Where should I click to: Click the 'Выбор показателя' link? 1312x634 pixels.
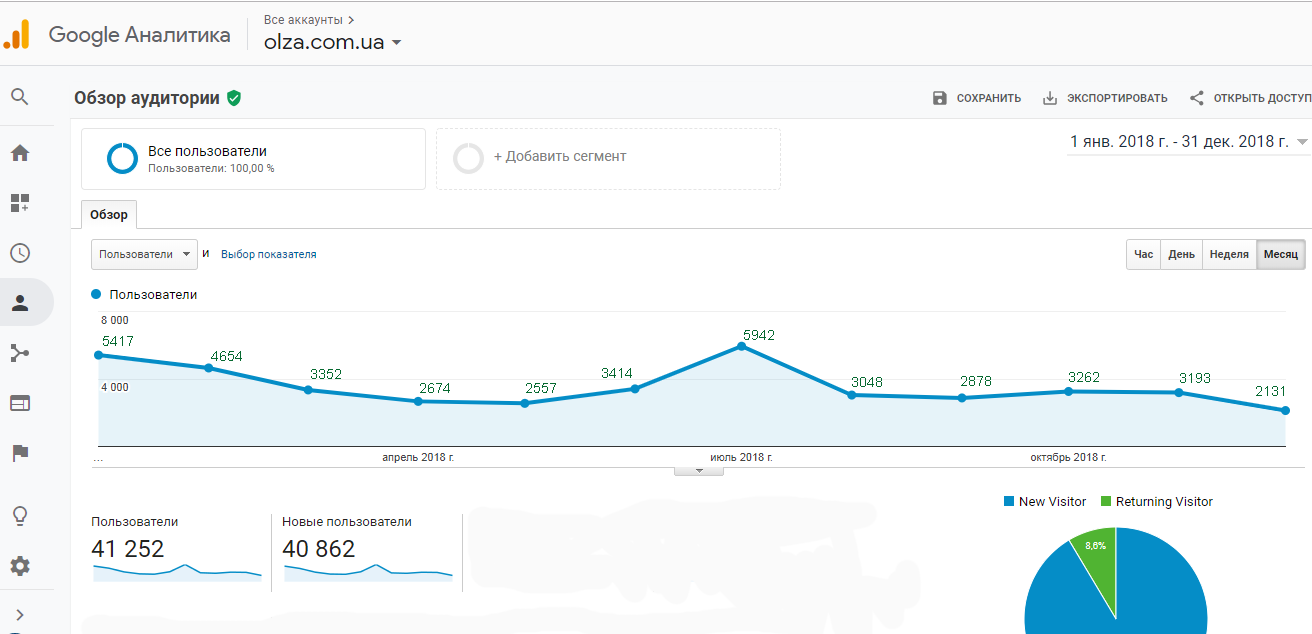269,254
